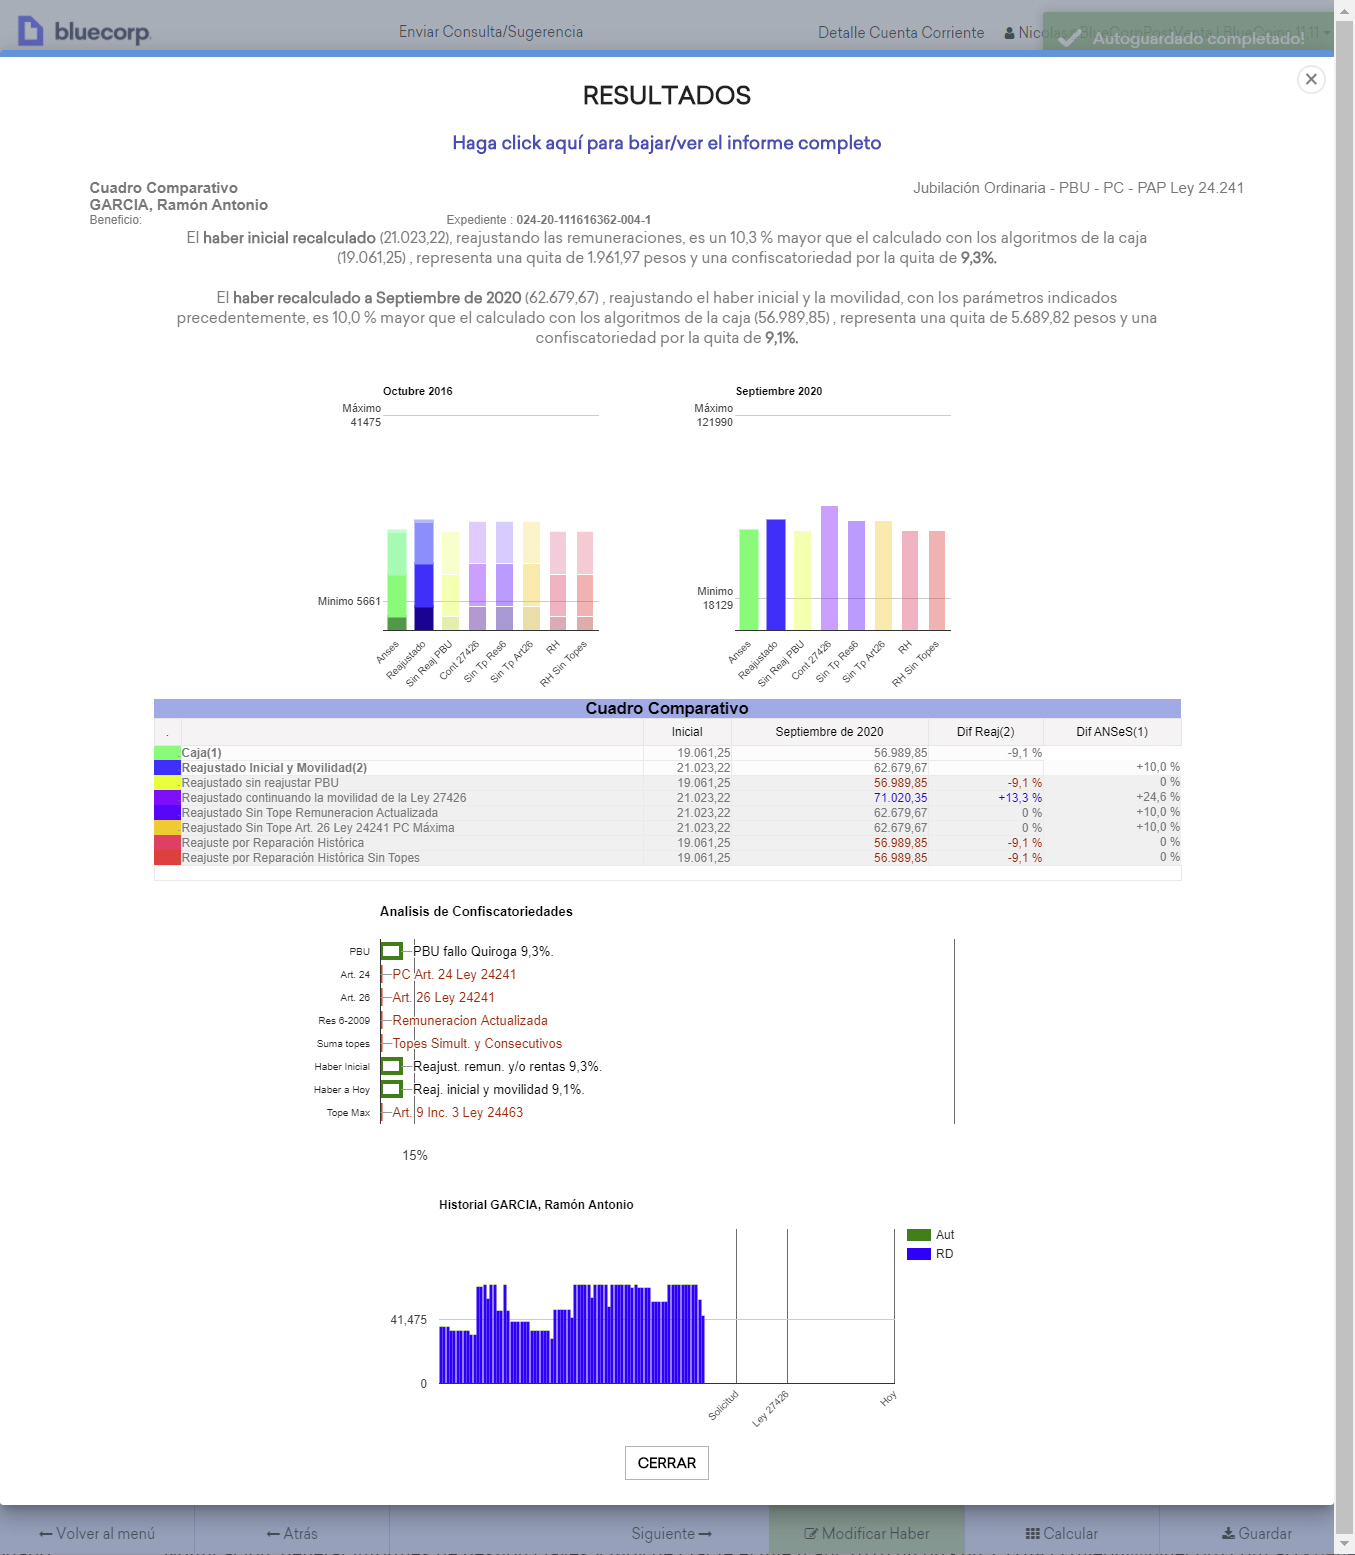Screen dimensions: 1355x1555
Task: Click the green box next to PBU fallo Quiroga
Action: click(391, 951)
